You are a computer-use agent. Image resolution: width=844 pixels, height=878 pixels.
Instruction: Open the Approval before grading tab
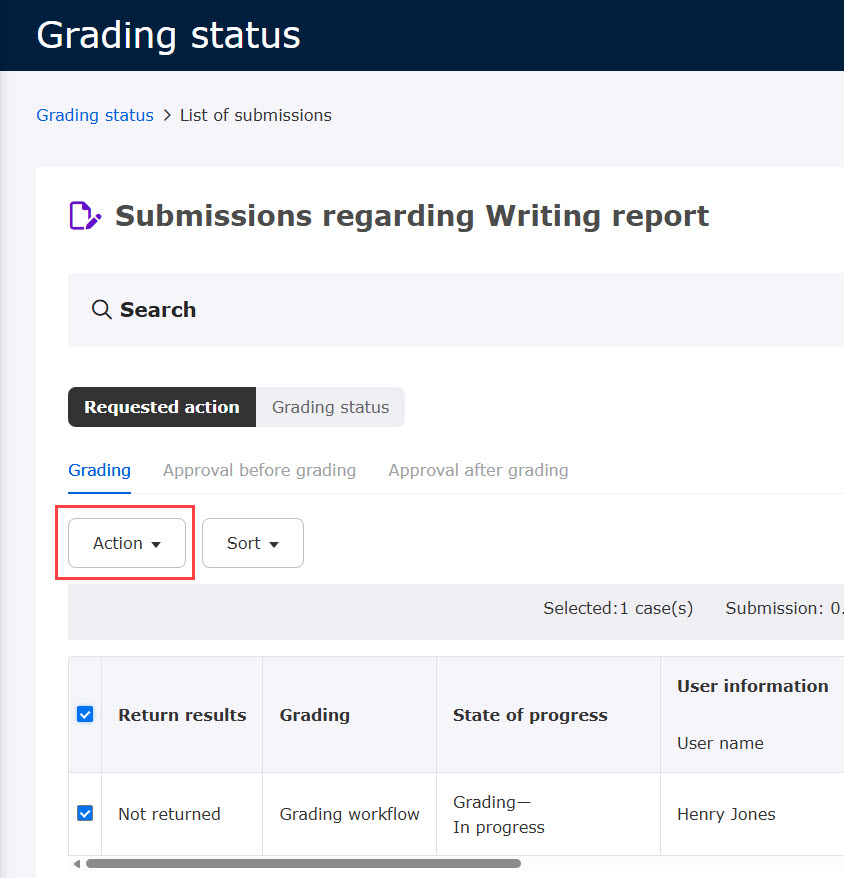point(259,470)
